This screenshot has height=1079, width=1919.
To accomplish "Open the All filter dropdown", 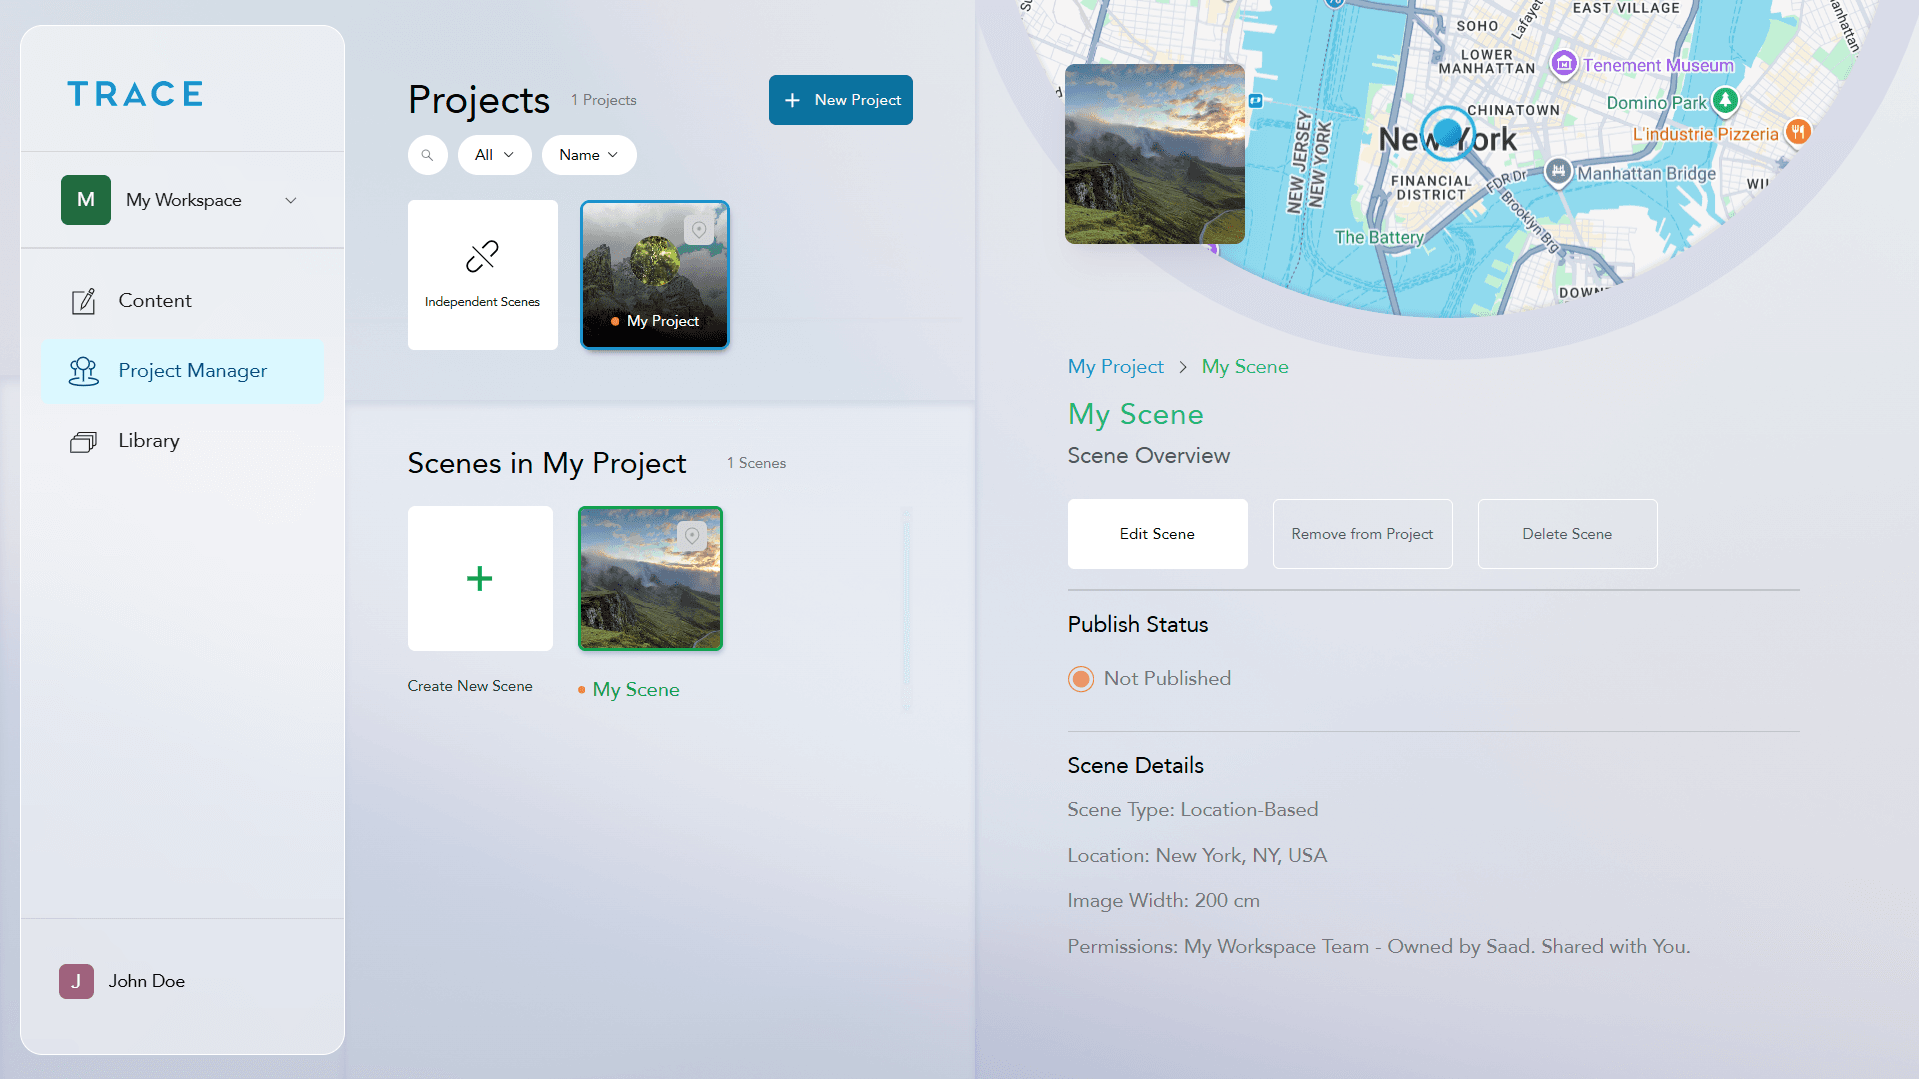I will (x=494, y=155).
